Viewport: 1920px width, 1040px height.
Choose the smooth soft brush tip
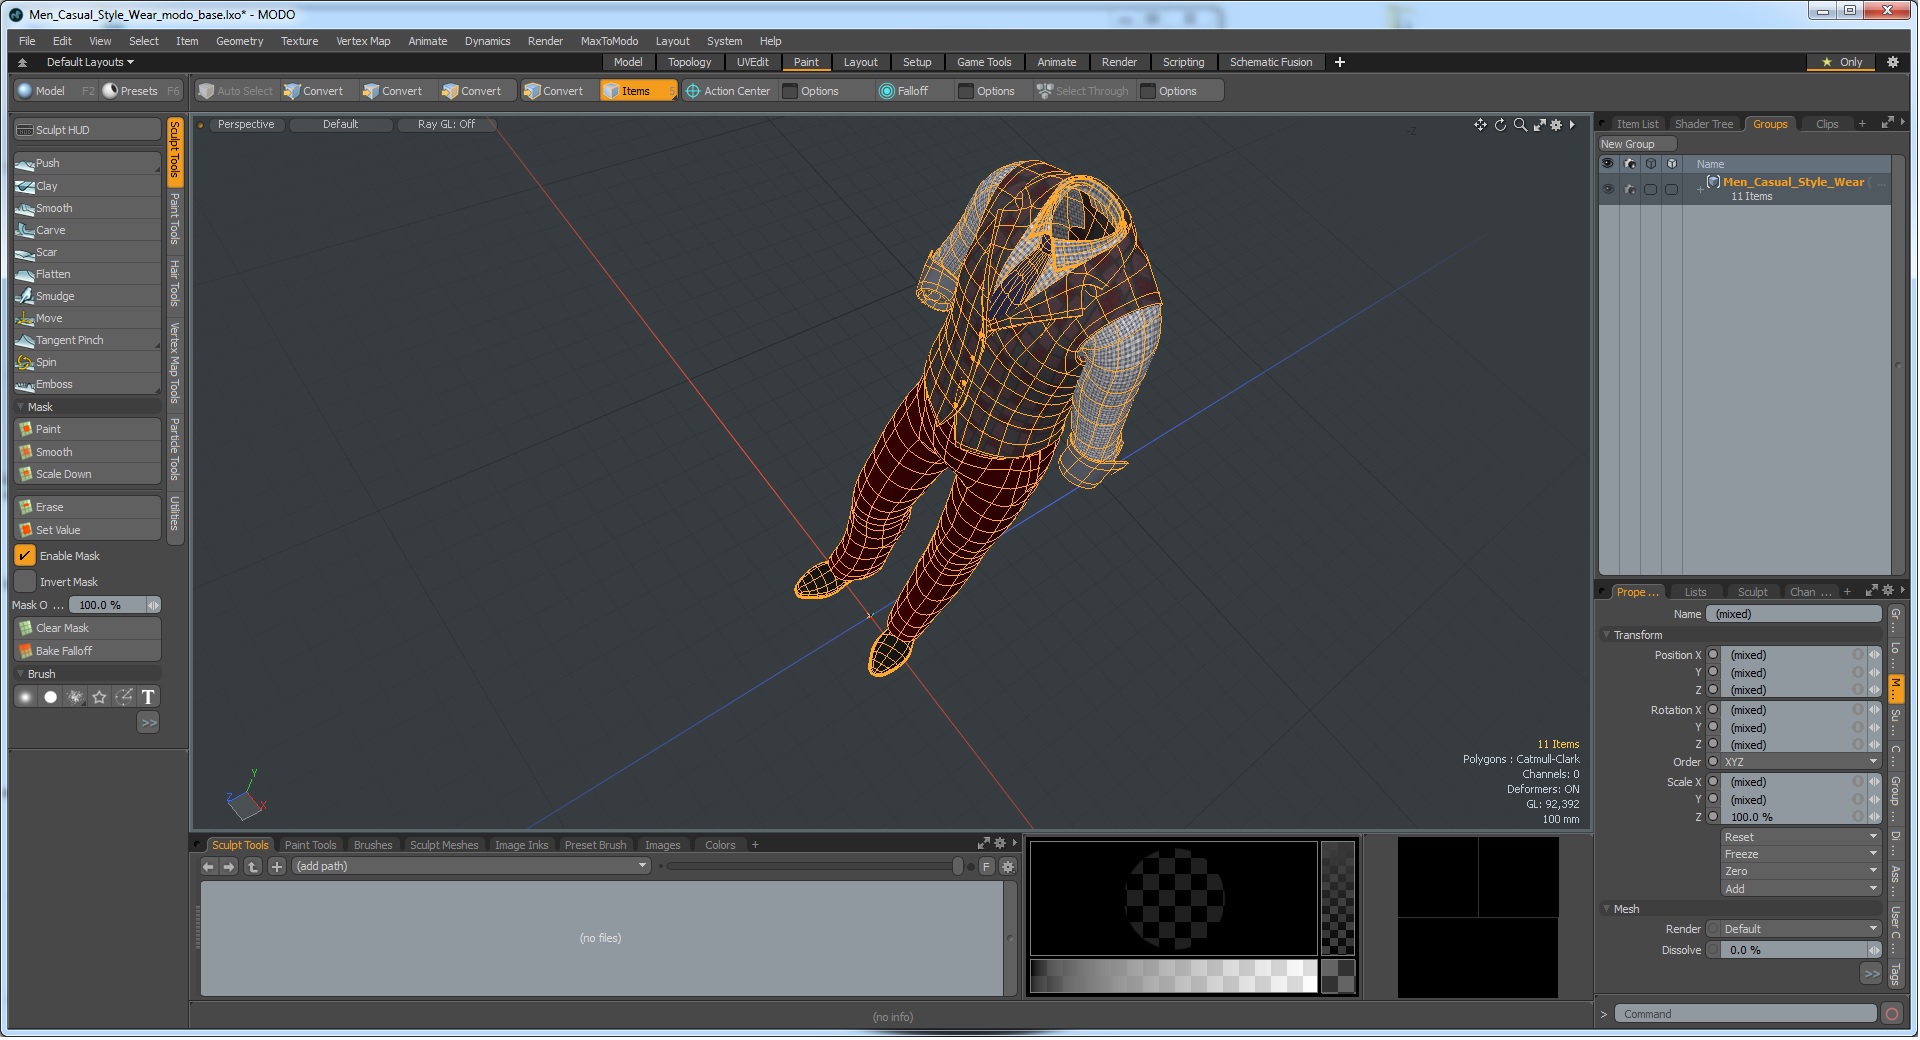[26, 697]
